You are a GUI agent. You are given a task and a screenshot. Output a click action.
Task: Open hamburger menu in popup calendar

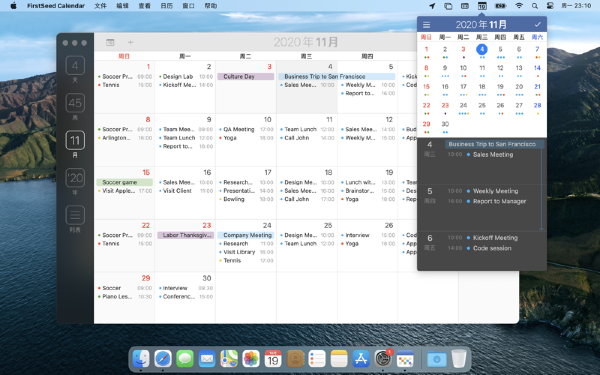[426, 25]
